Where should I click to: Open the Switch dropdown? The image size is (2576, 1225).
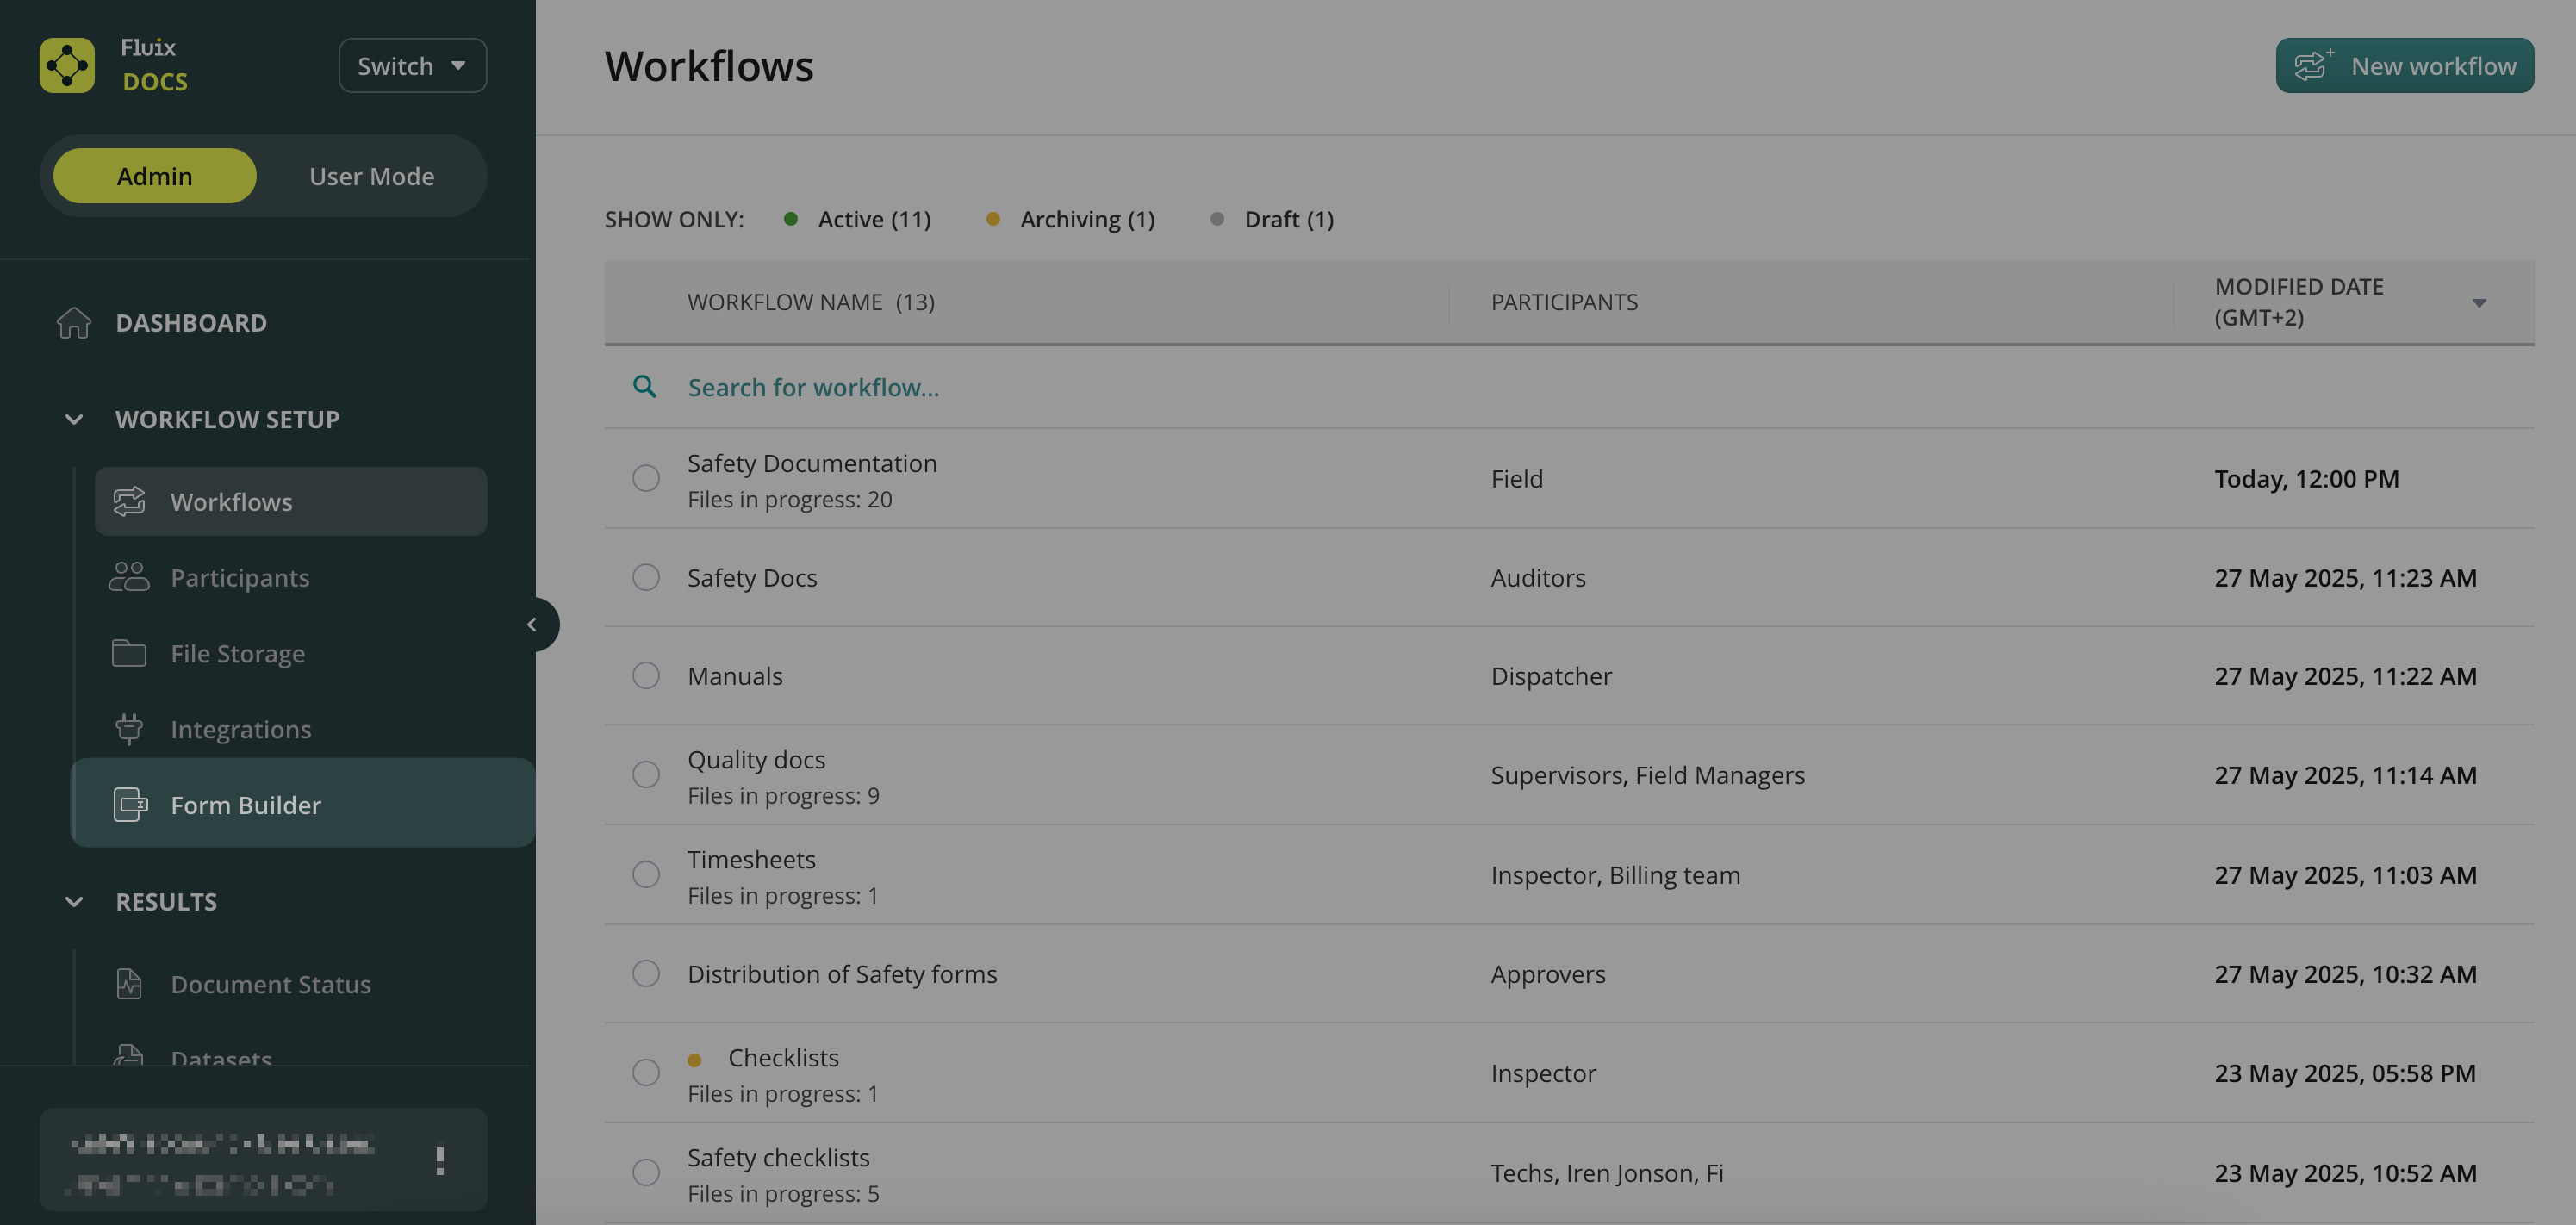[x=412, y=66]
